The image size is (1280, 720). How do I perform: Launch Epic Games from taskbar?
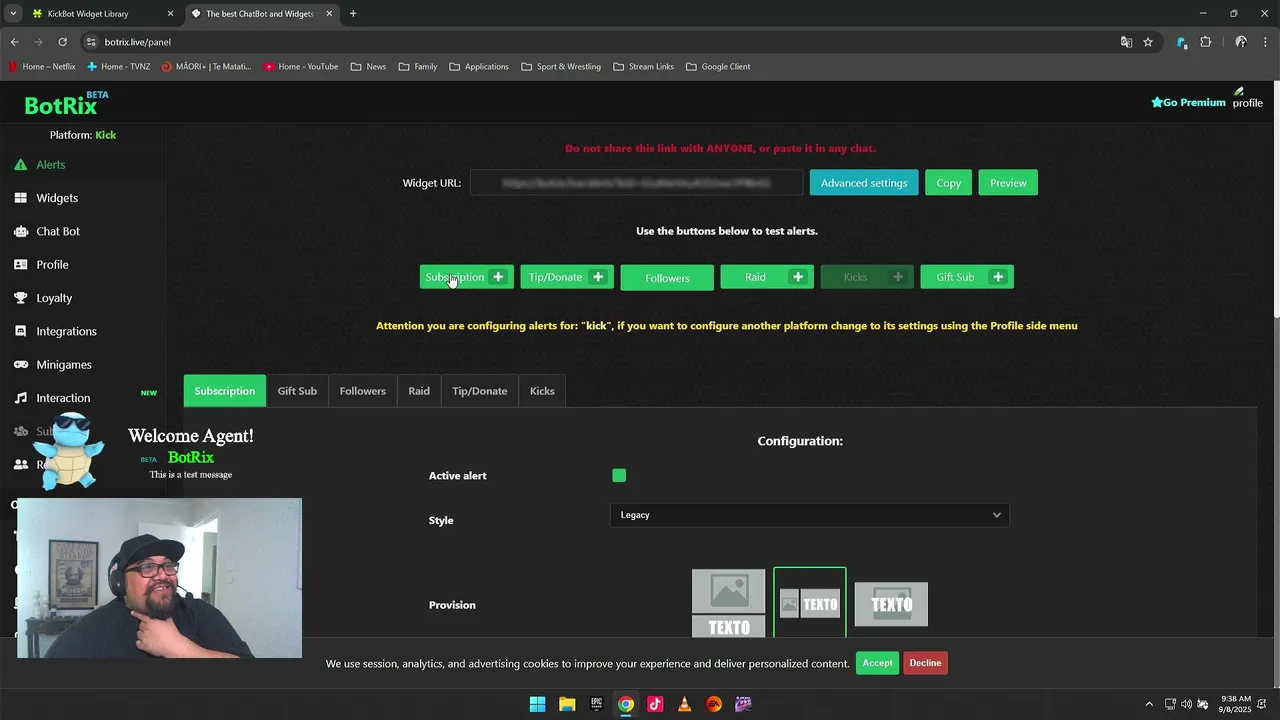pos(596,704)
